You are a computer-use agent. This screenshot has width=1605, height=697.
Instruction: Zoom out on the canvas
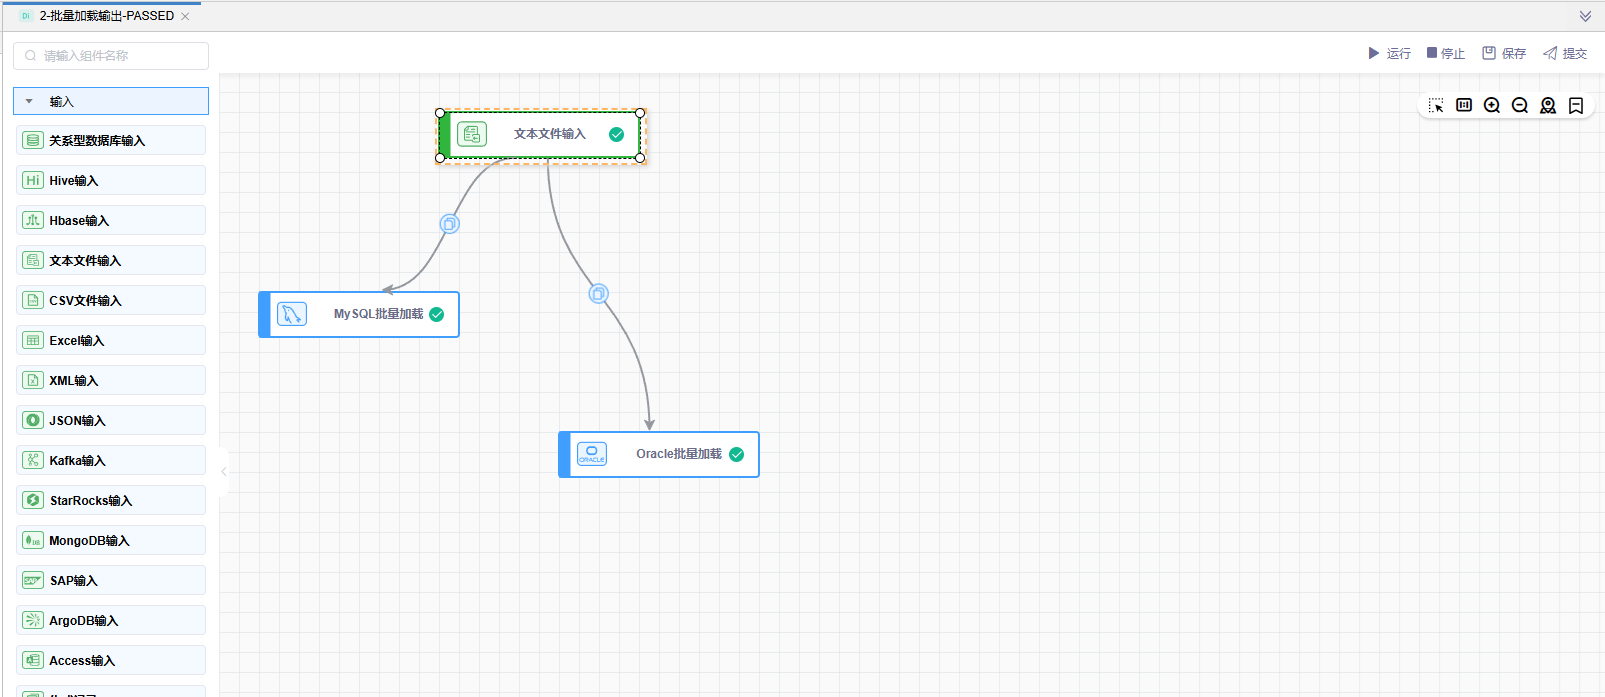pyautogui.click(x=1520, y=106)
